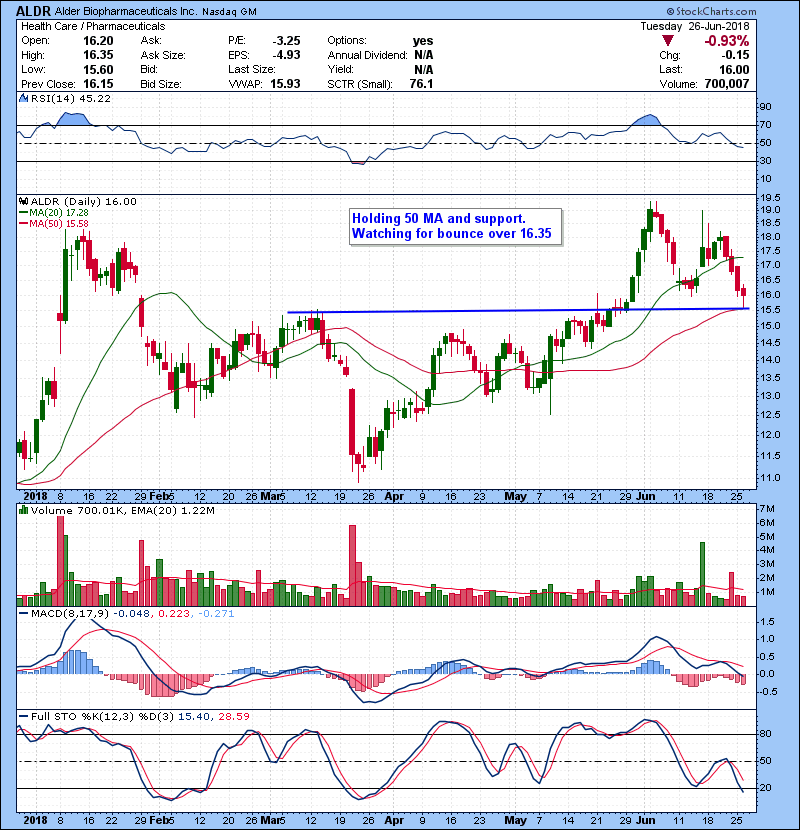Click the Nasdaq GM exchange label
Screen dimensions: 800x830
(x=229, y=12)
